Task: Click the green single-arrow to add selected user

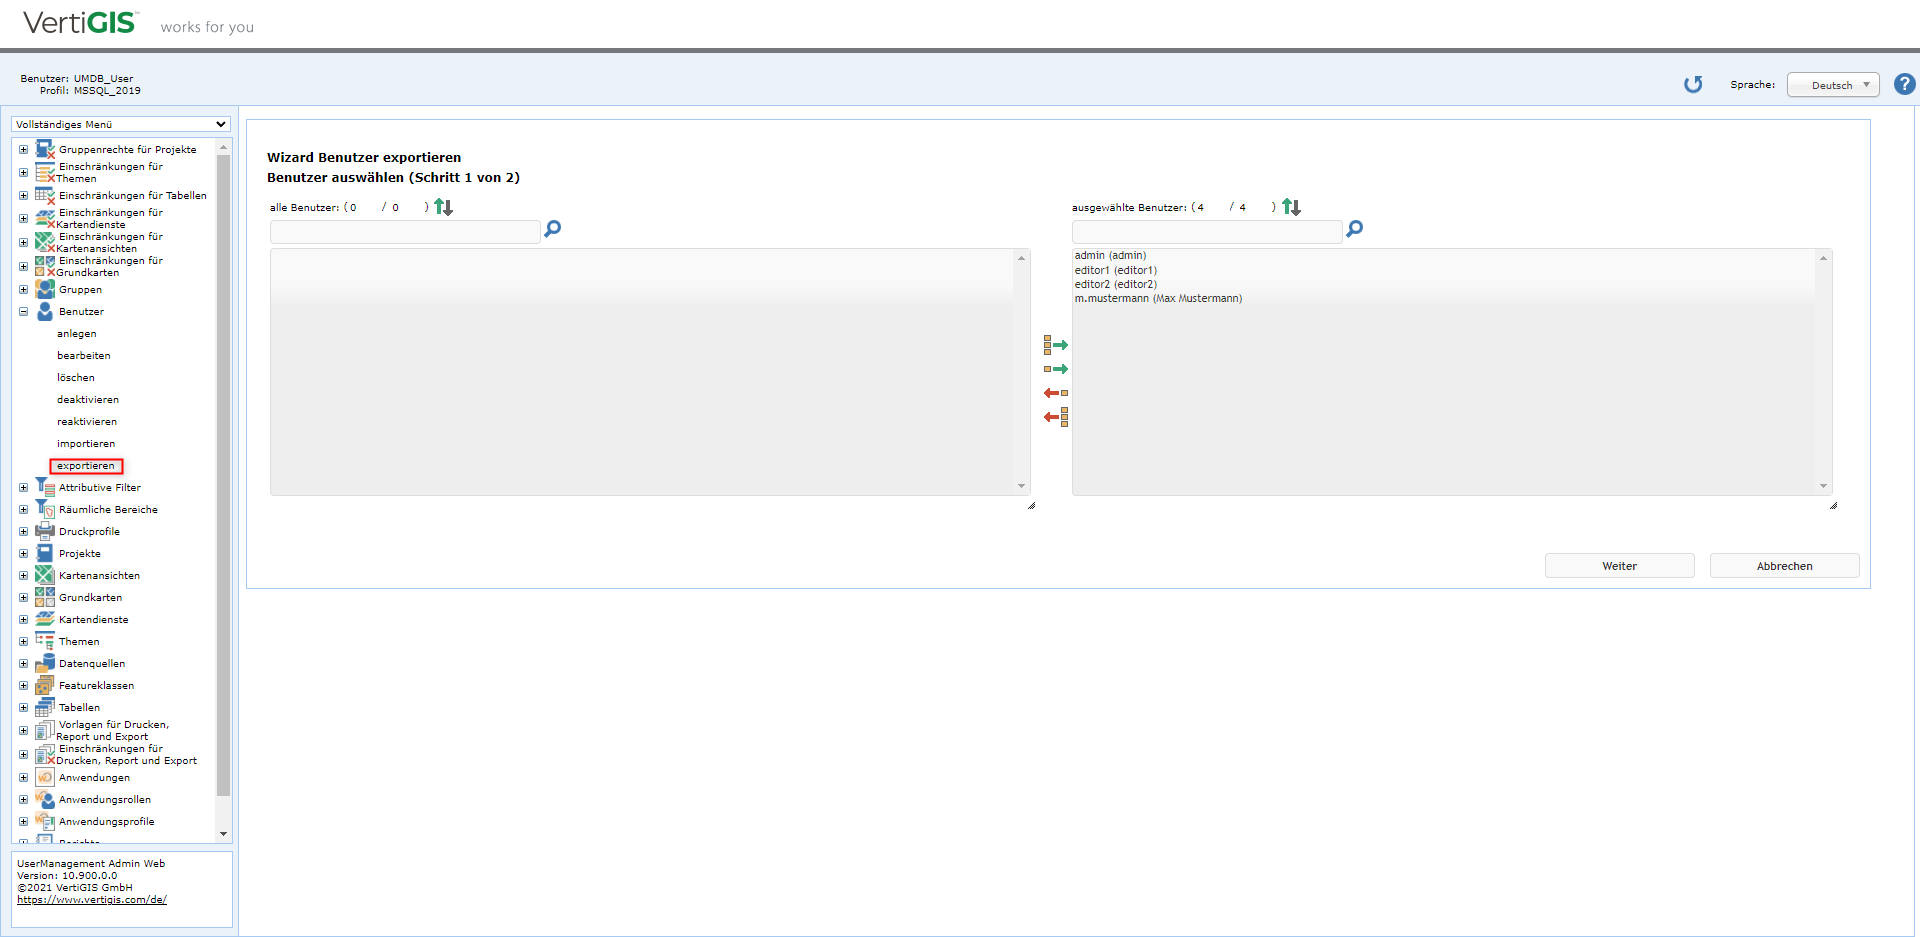Action: click(x=1055, y=368)
